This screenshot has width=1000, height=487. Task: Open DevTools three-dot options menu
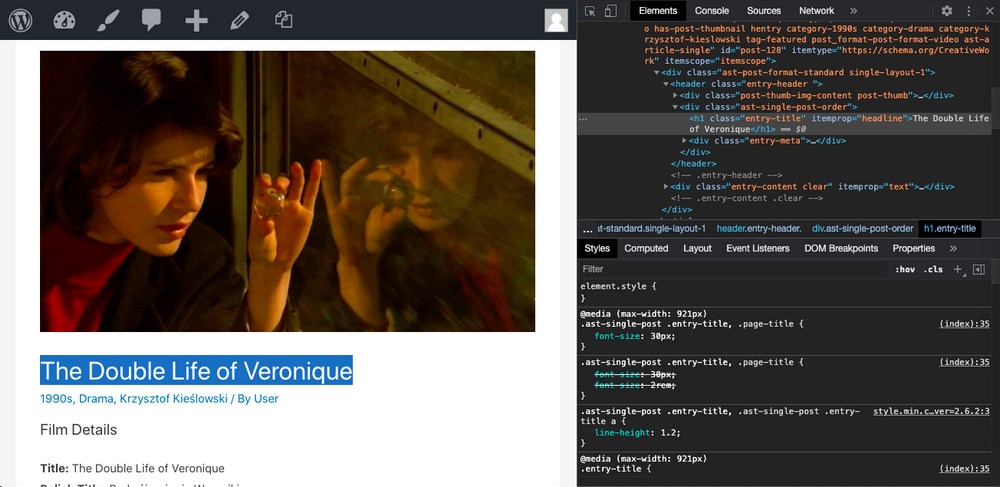pos(969,11)
